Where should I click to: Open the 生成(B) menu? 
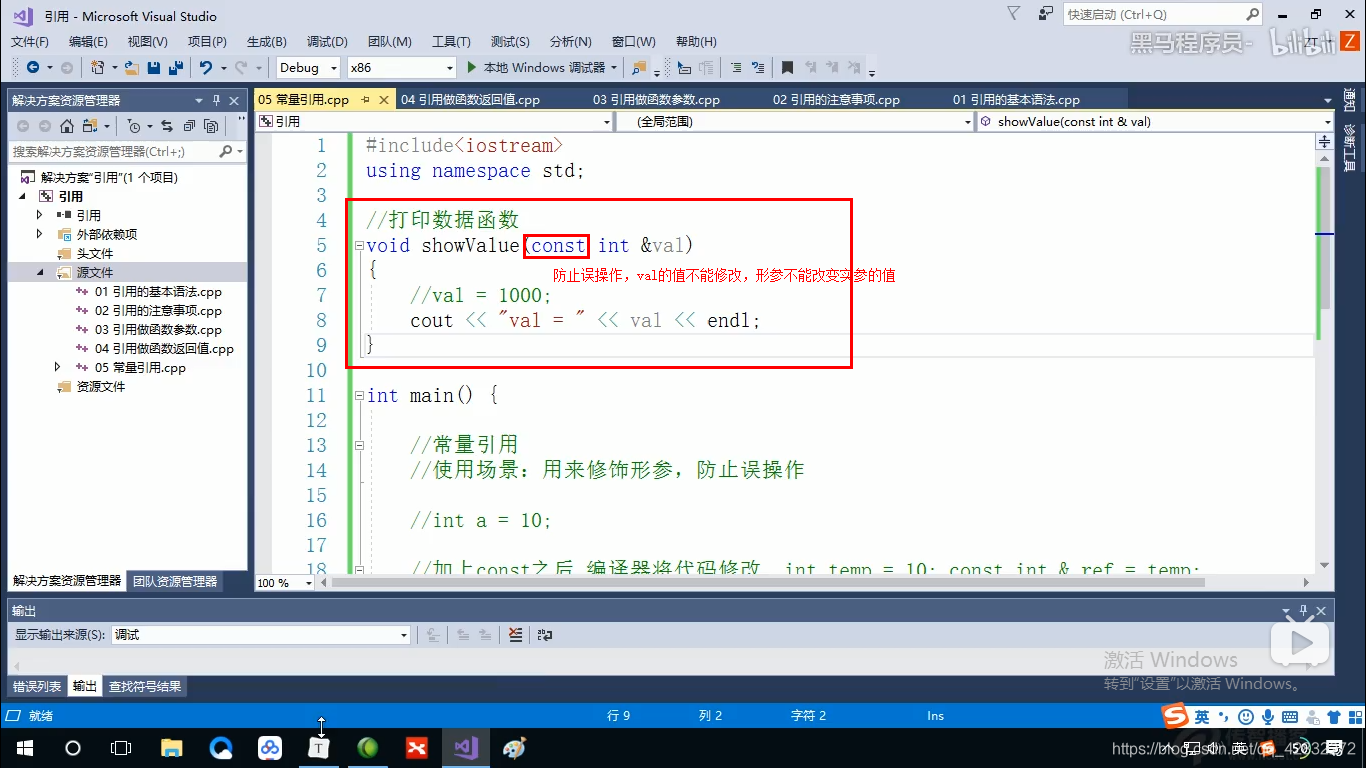(x=266, y=41)
